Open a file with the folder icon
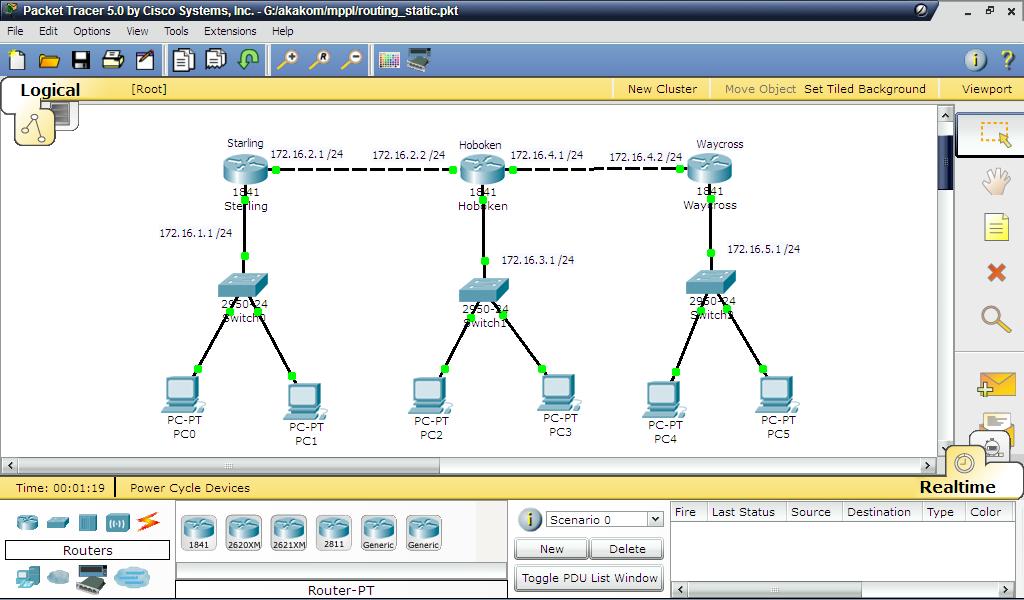 tap(49, 61)
